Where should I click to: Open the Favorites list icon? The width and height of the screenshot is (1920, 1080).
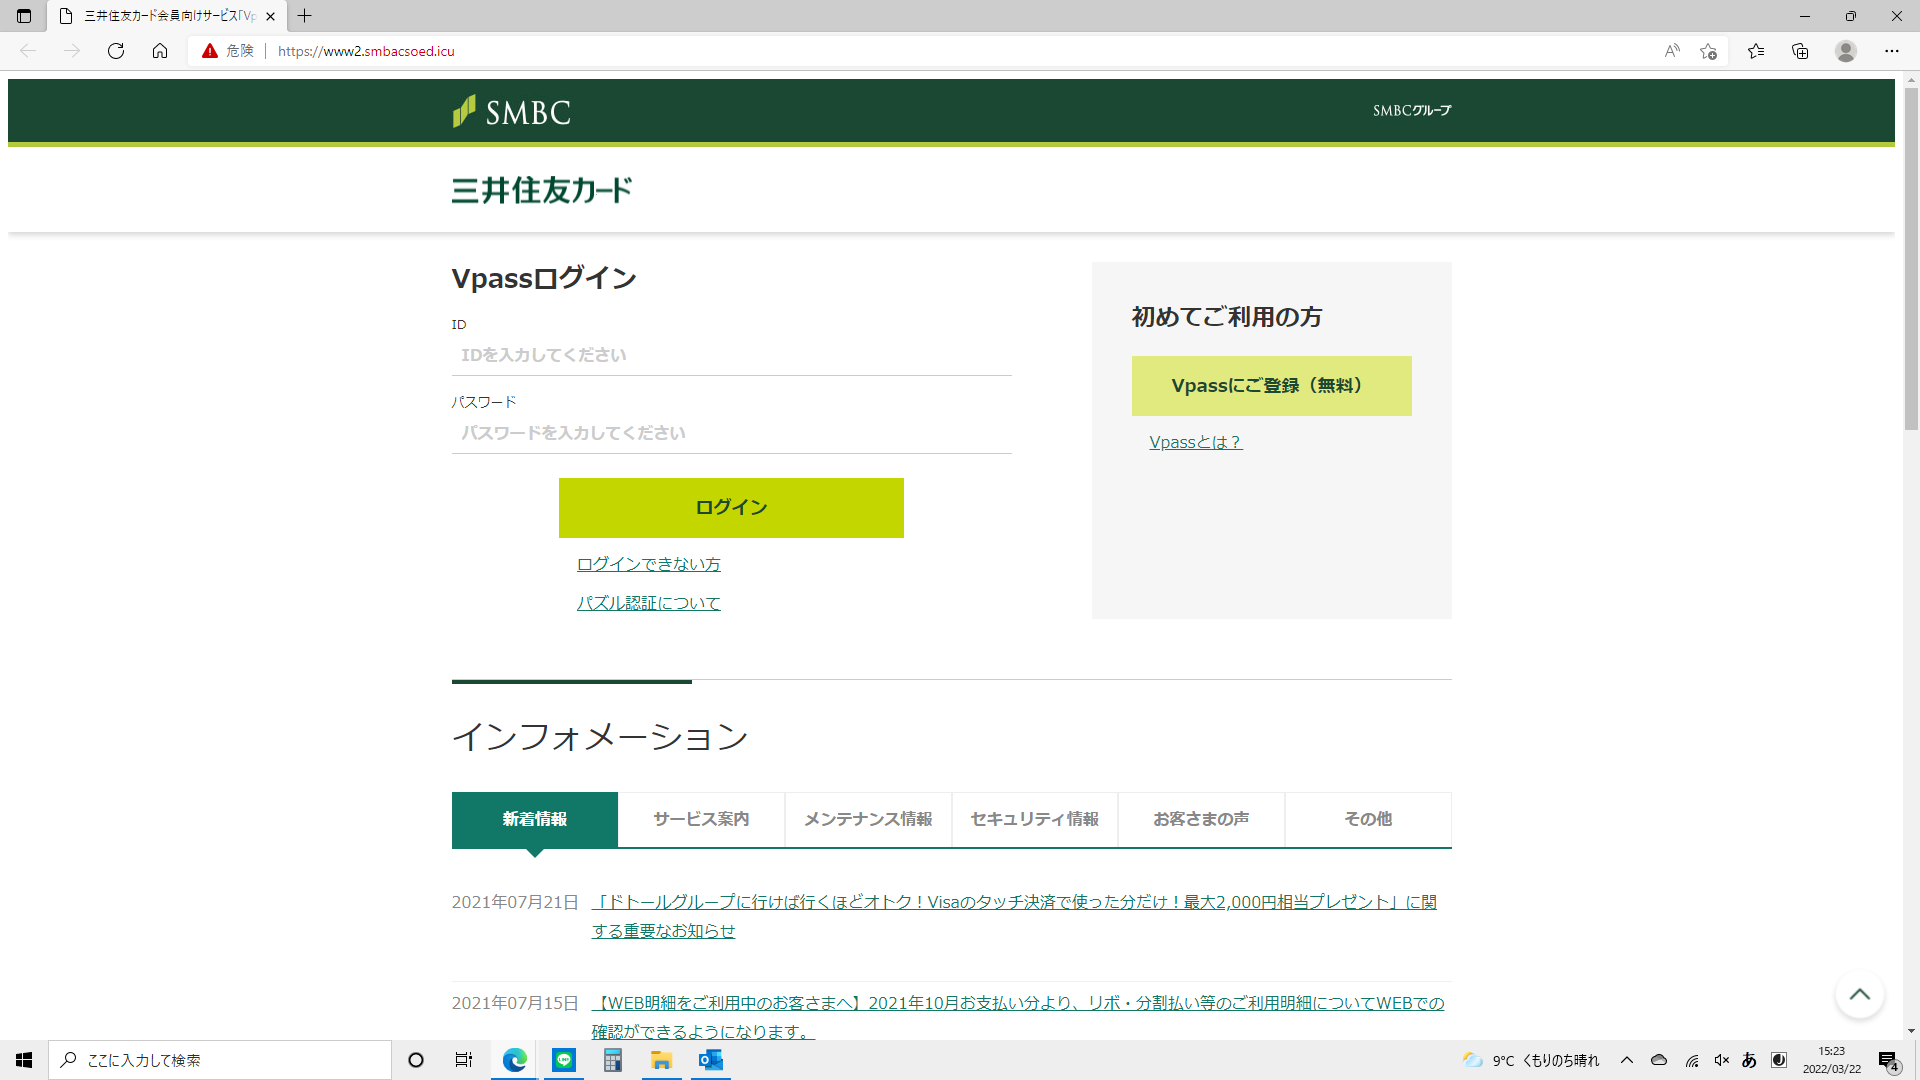pos(1756,51)
